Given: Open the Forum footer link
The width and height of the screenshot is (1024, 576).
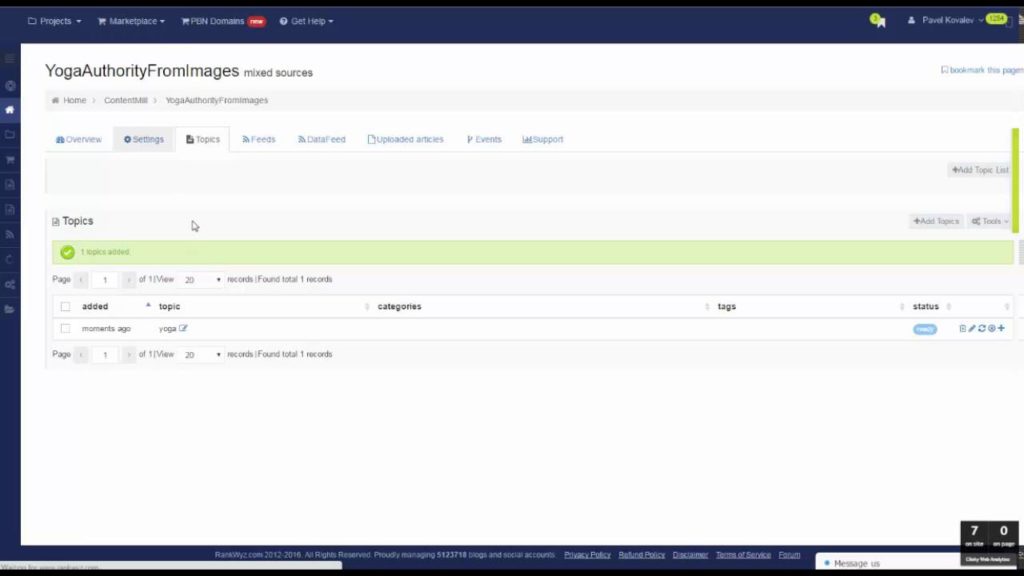Looking at the screenshot, I should click(x=789, y=555).
